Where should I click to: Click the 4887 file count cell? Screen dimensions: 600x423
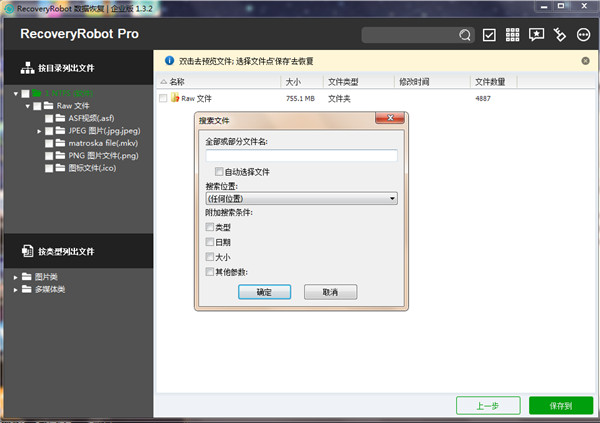tap(483, 98)
